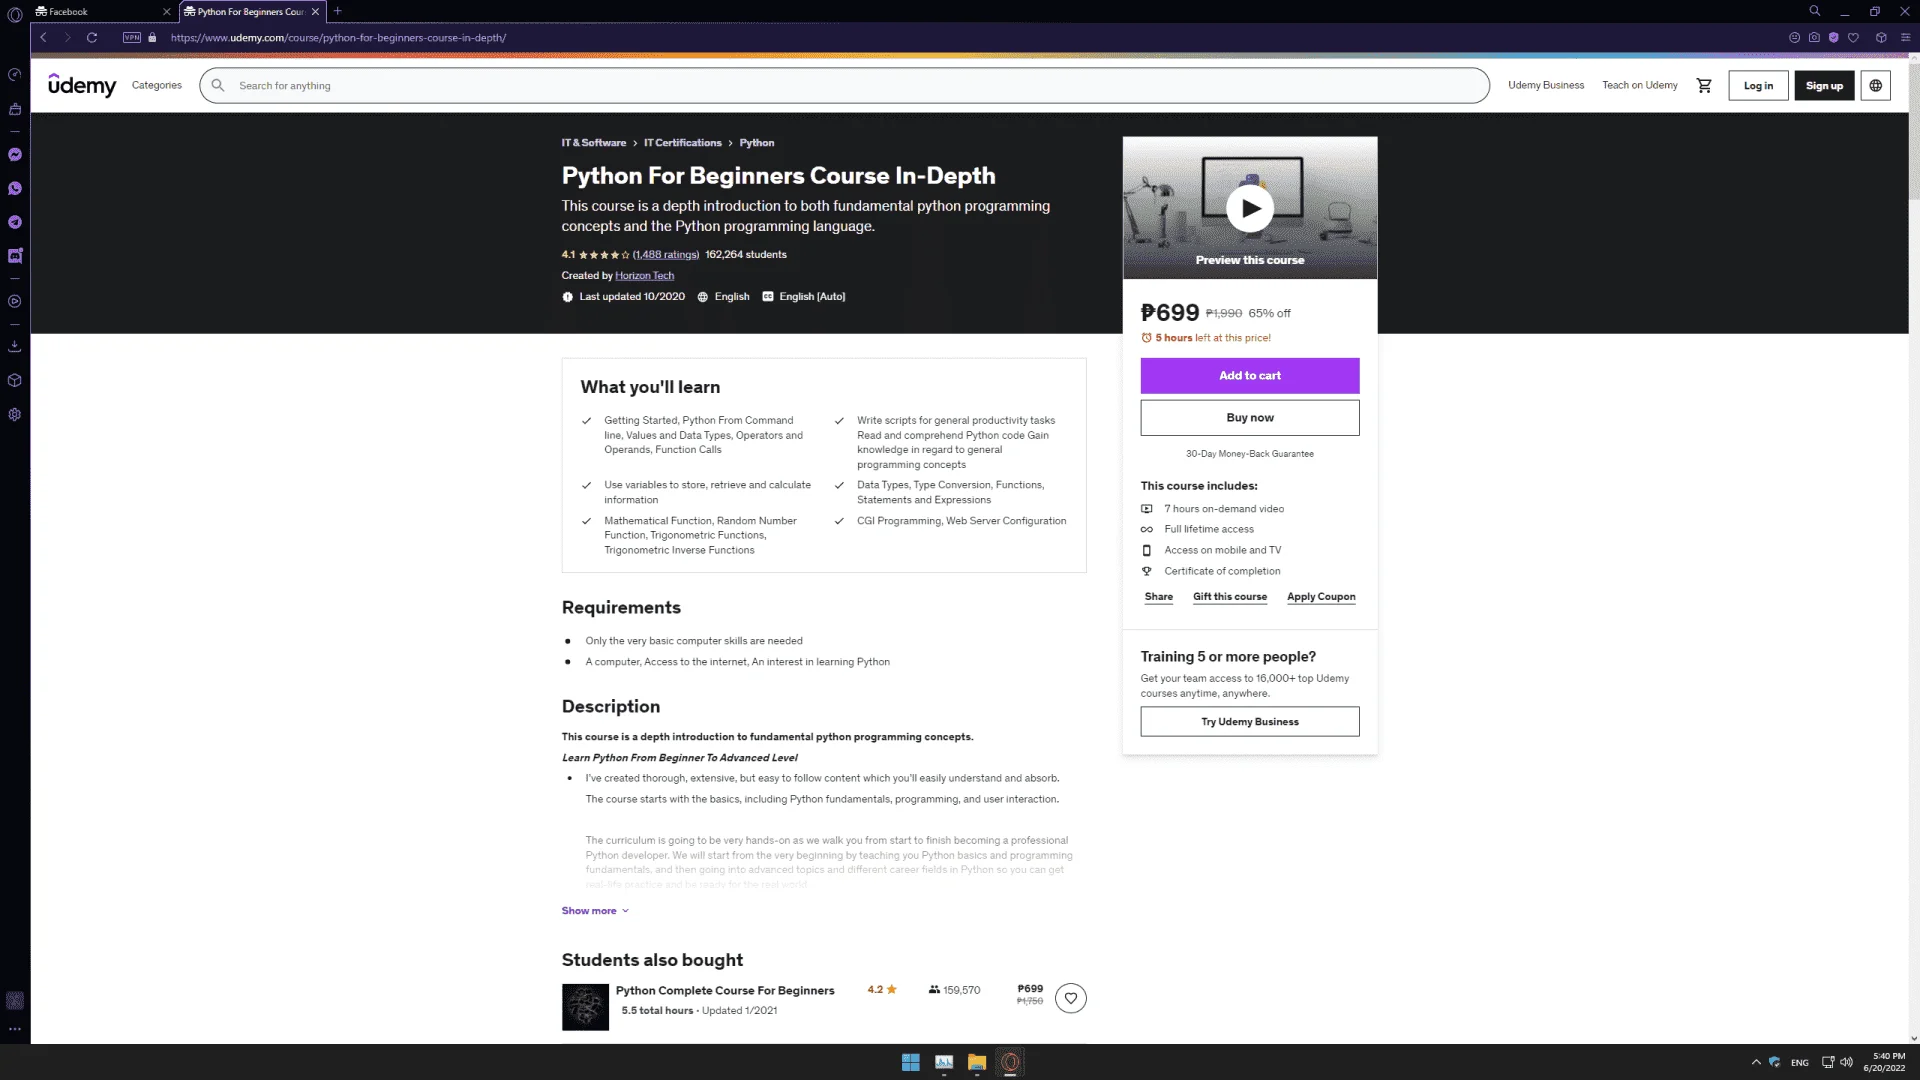Open the Downloads sidebar panel
The image size is (1920, 1080).
[15, 346]
